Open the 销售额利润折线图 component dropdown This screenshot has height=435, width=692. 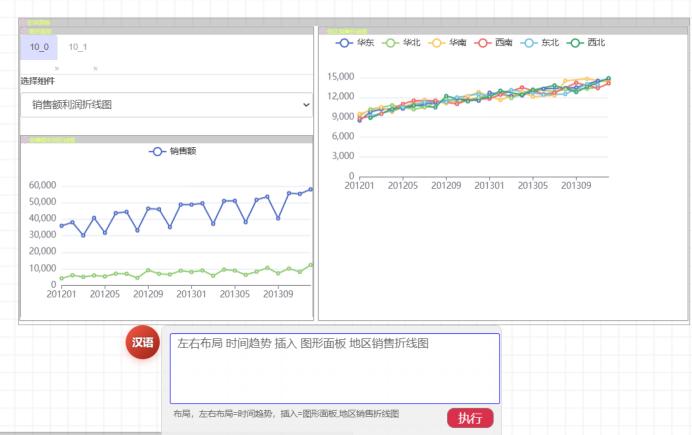tap(166, 105)
